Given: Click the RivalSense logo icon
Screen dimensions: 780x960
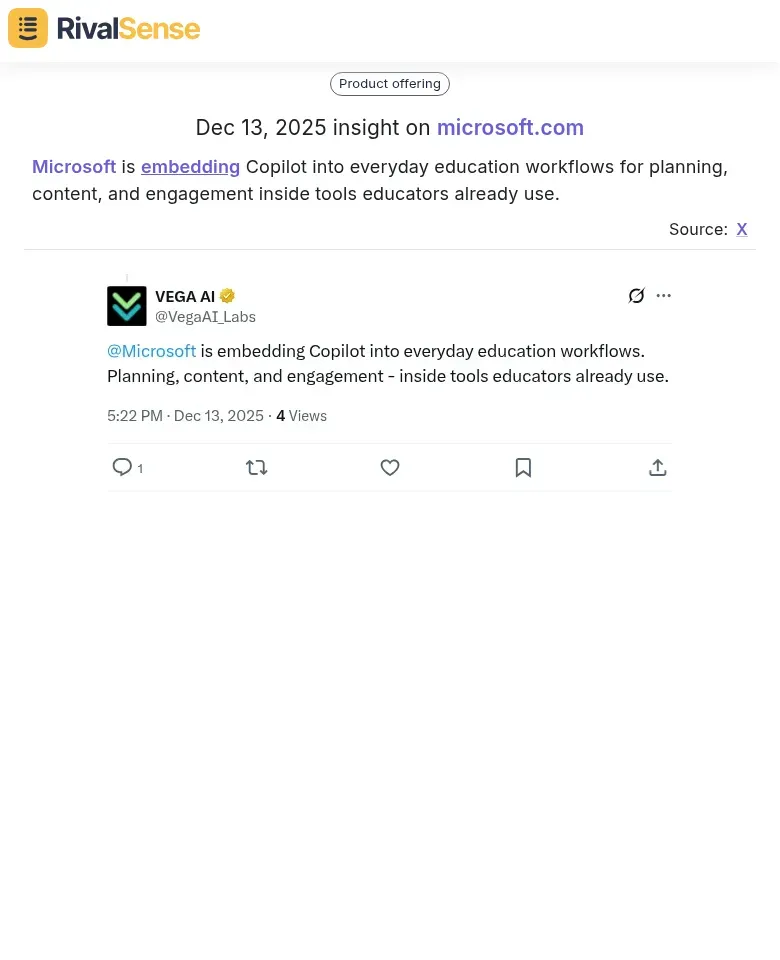Looking at the screenshot, I should point(27,27).
